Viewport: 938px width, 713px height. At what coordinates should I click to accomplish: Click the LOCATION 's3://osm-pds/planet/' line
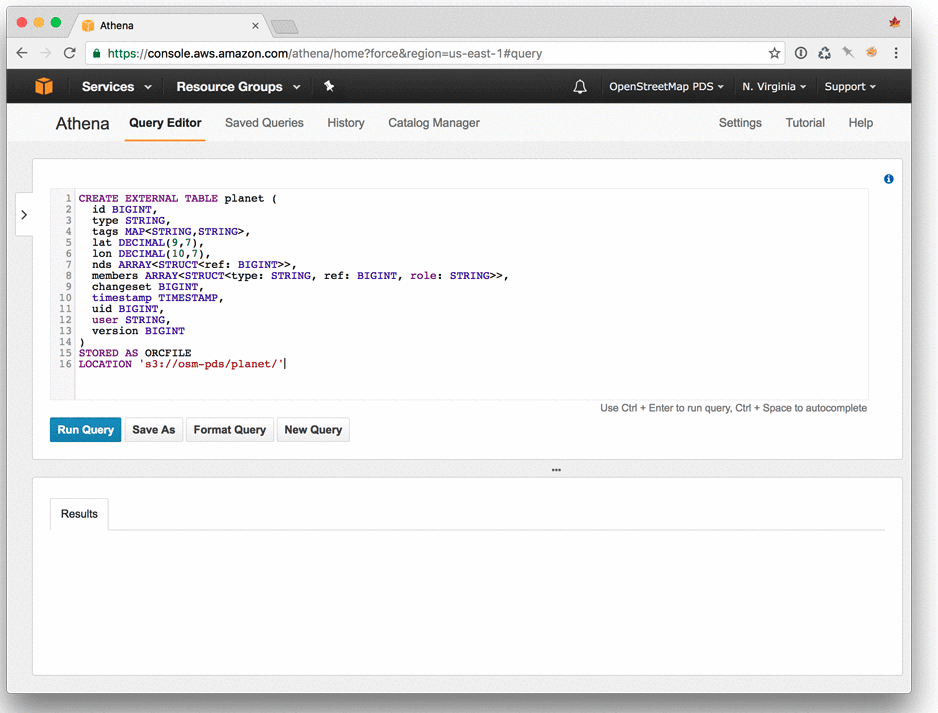tap(182, 364)
